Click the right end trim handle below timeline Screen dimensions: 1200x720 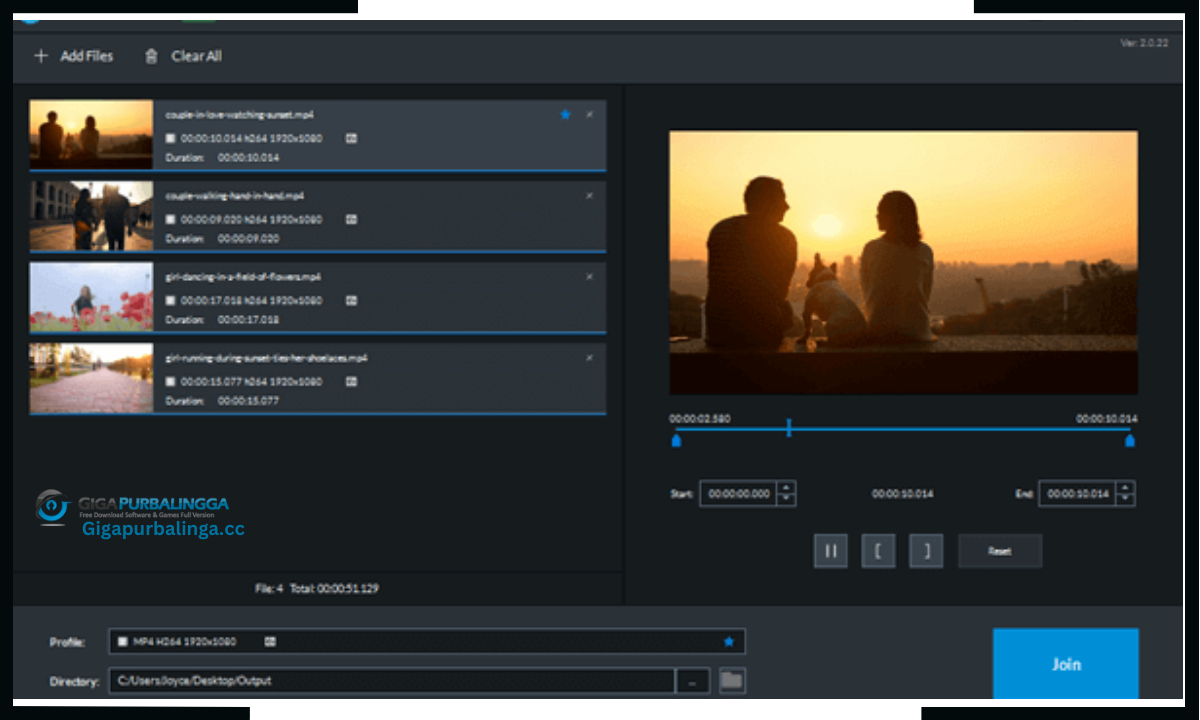coord(1130,440)
